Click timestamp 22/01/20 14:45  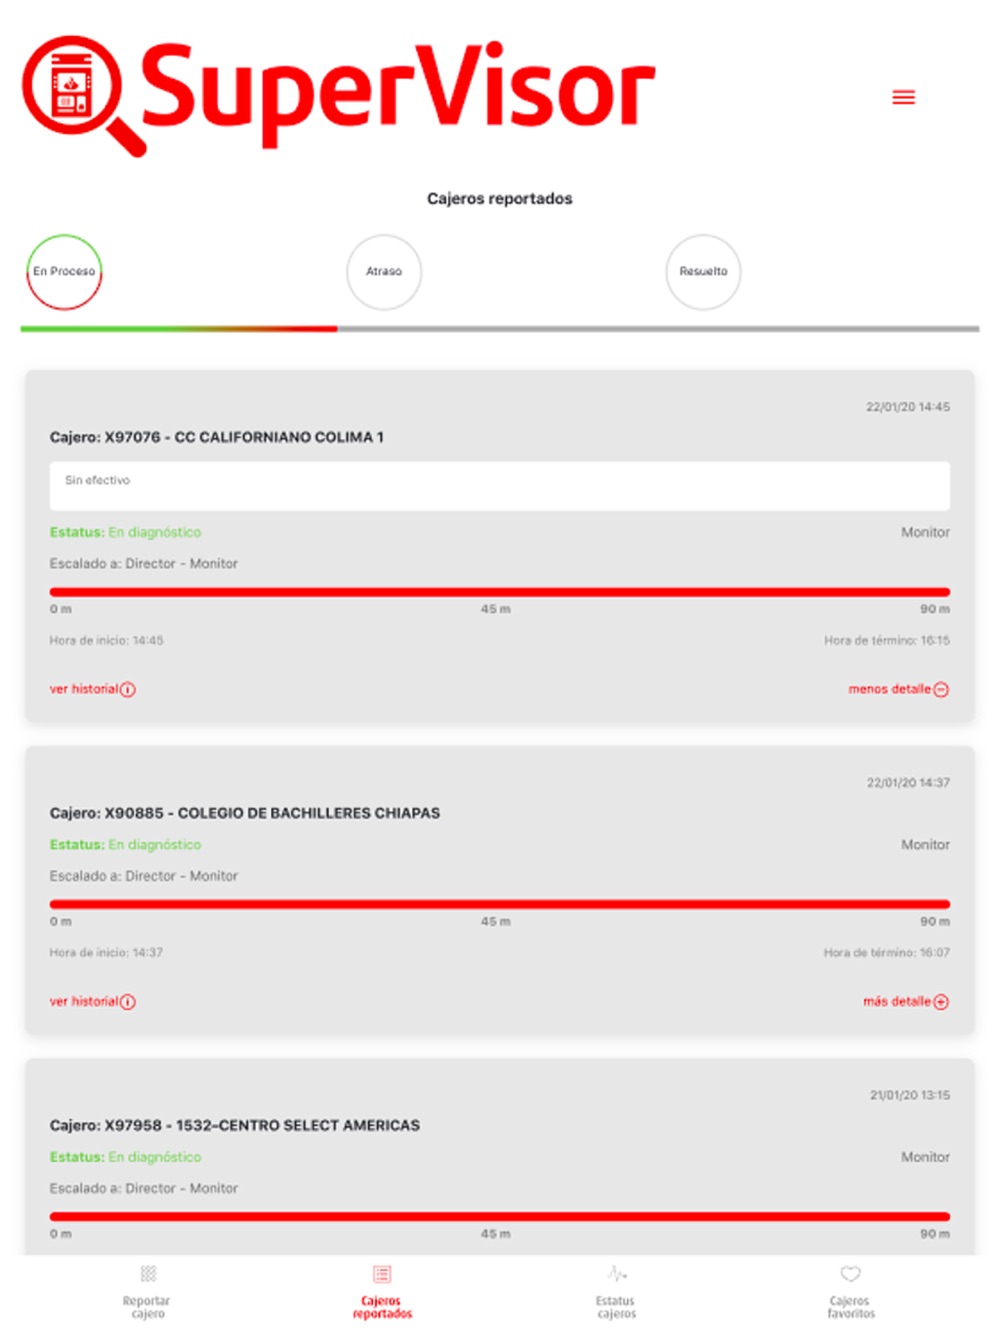pos(908,407)
